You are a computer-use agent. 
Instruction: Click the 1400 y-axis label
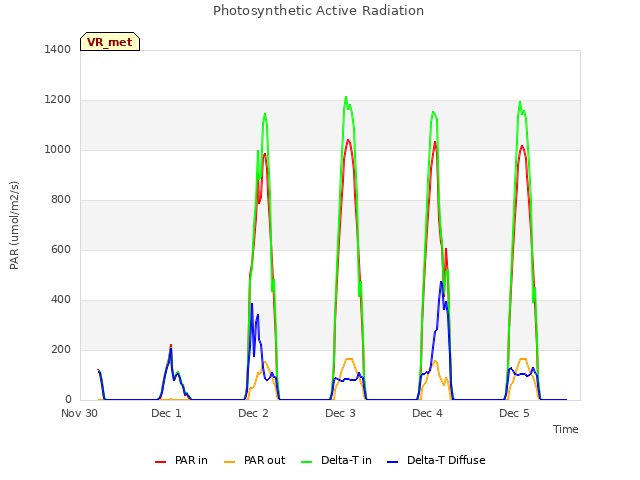[x=58, y=49]
